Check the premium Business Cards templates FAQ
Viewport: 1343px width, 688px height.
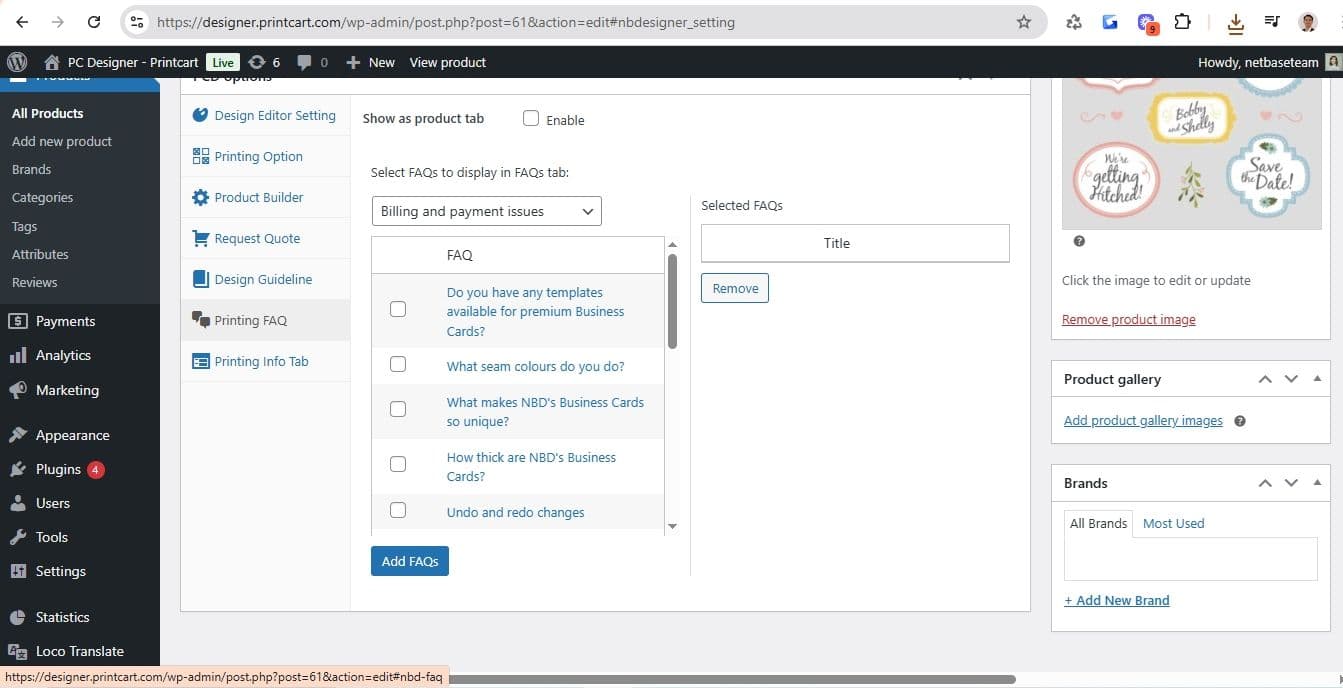(x=398, y=309)
